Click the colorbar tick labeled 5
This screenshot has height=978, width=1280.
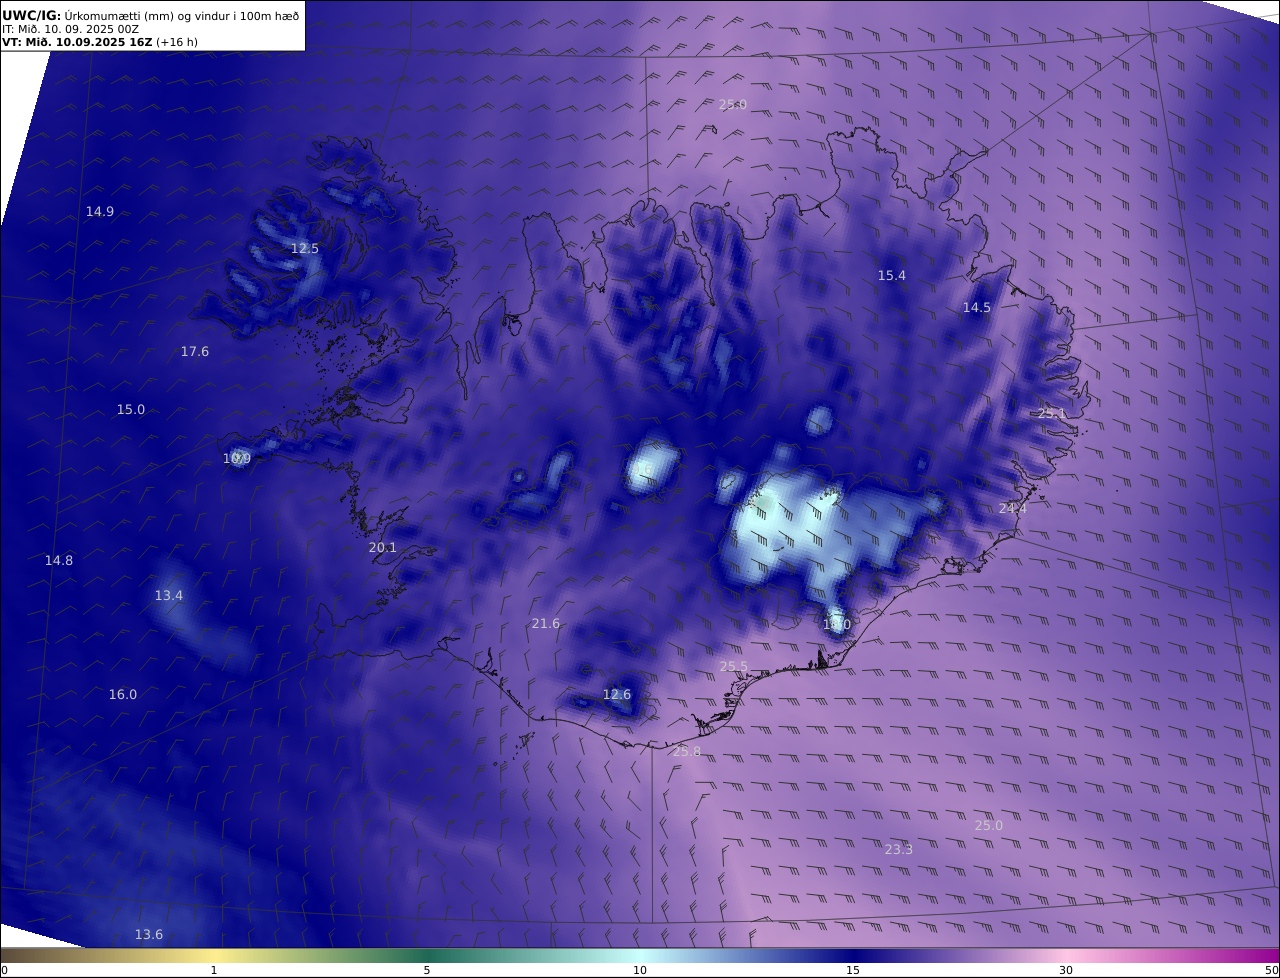(x=427, y=970)
